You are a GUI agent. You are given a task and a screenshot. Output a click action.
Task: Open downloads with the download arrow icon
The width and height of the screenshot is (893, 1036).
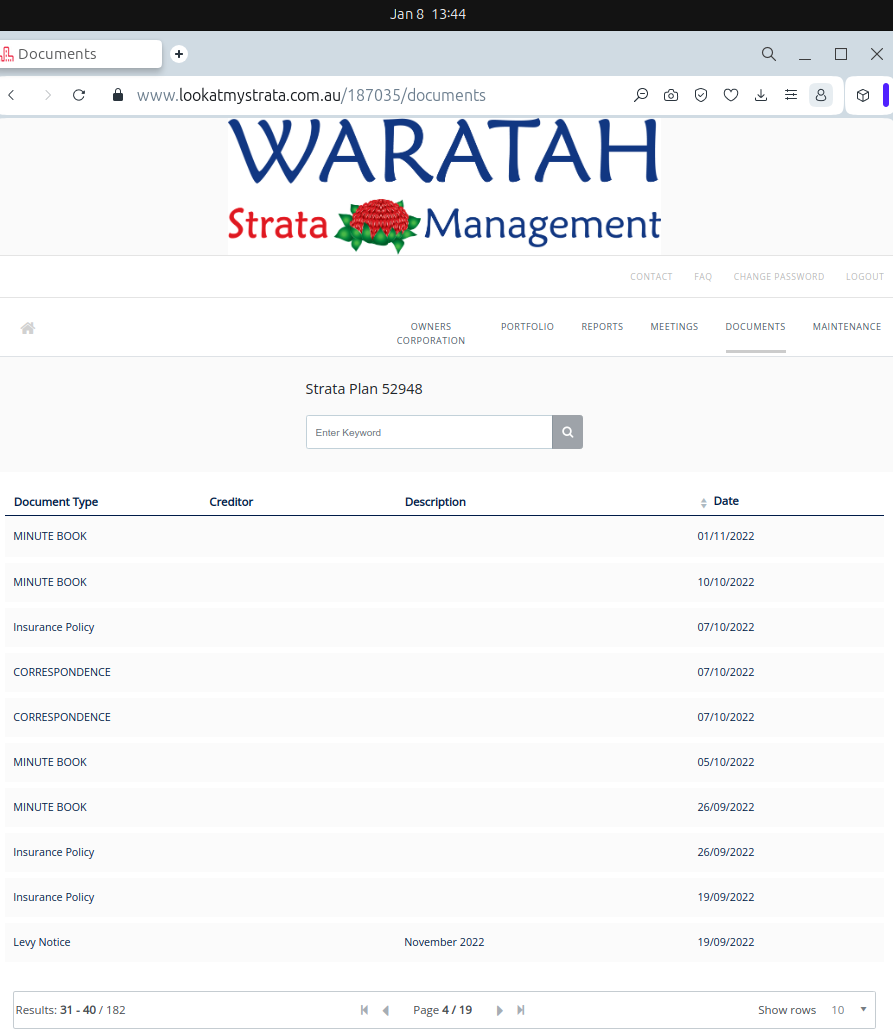[x=761, y=95]
